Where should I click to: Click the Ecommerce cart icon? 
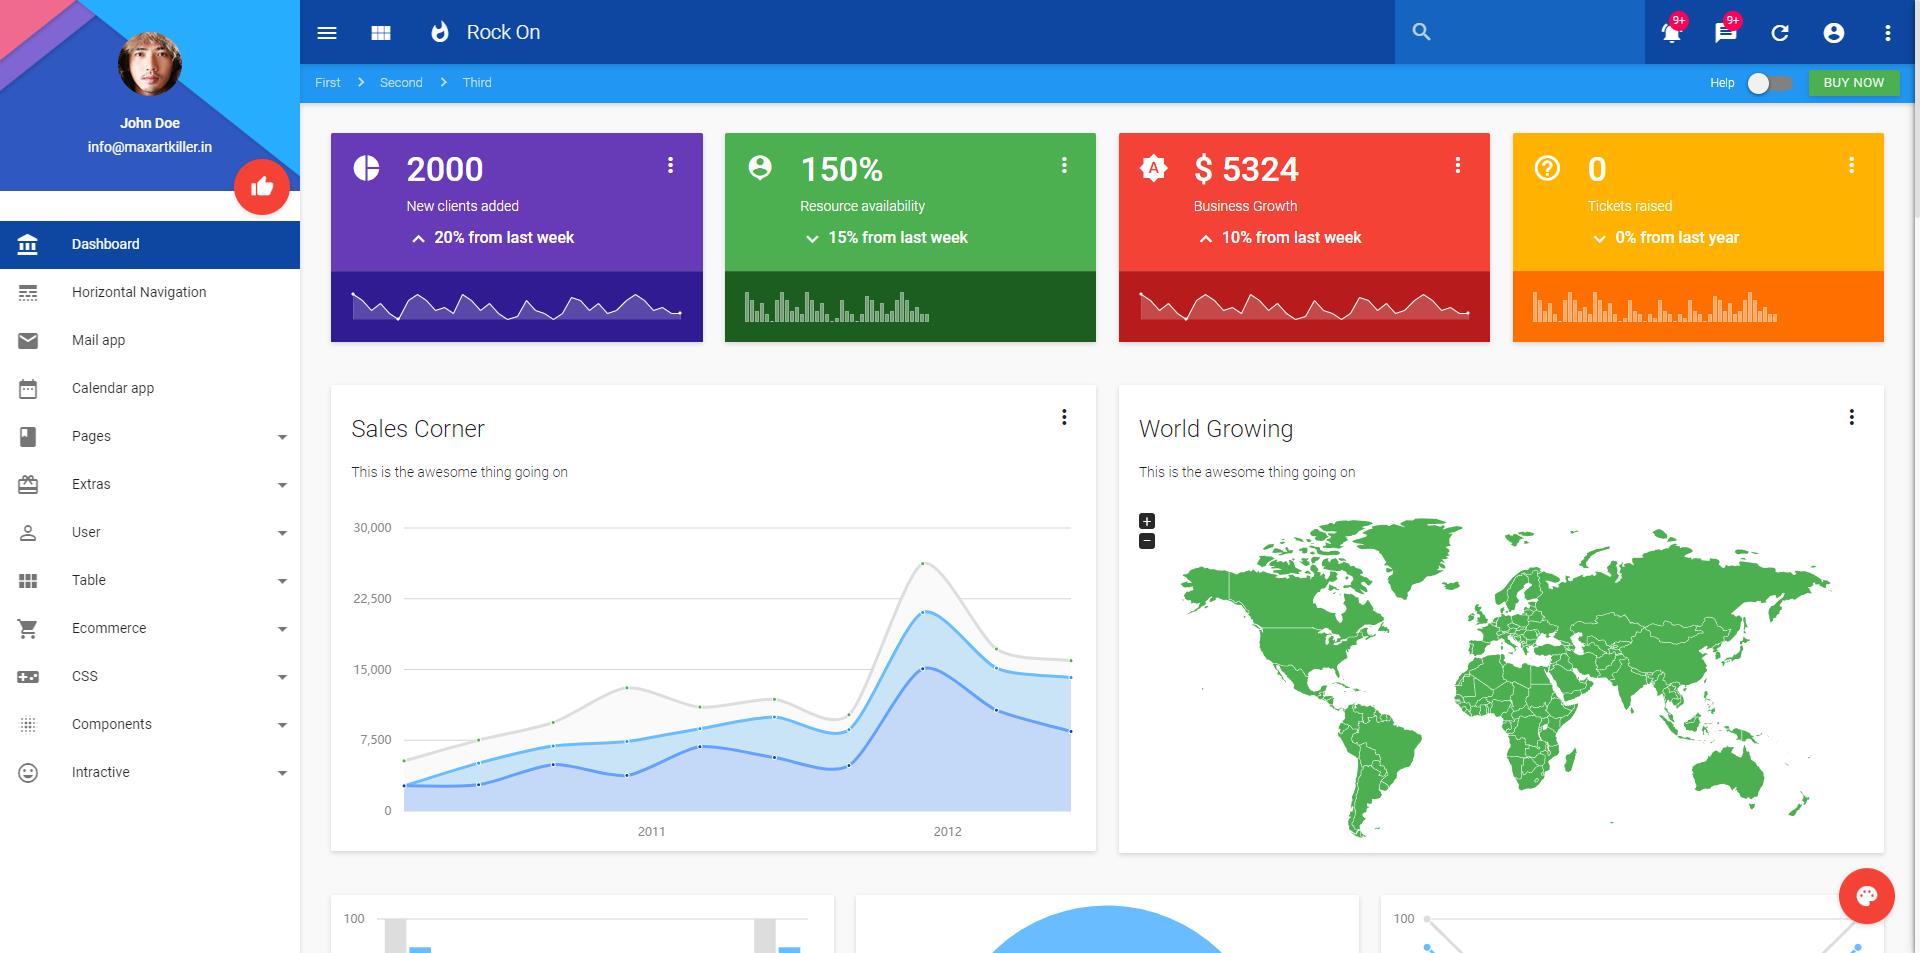[x=28, y=628]
